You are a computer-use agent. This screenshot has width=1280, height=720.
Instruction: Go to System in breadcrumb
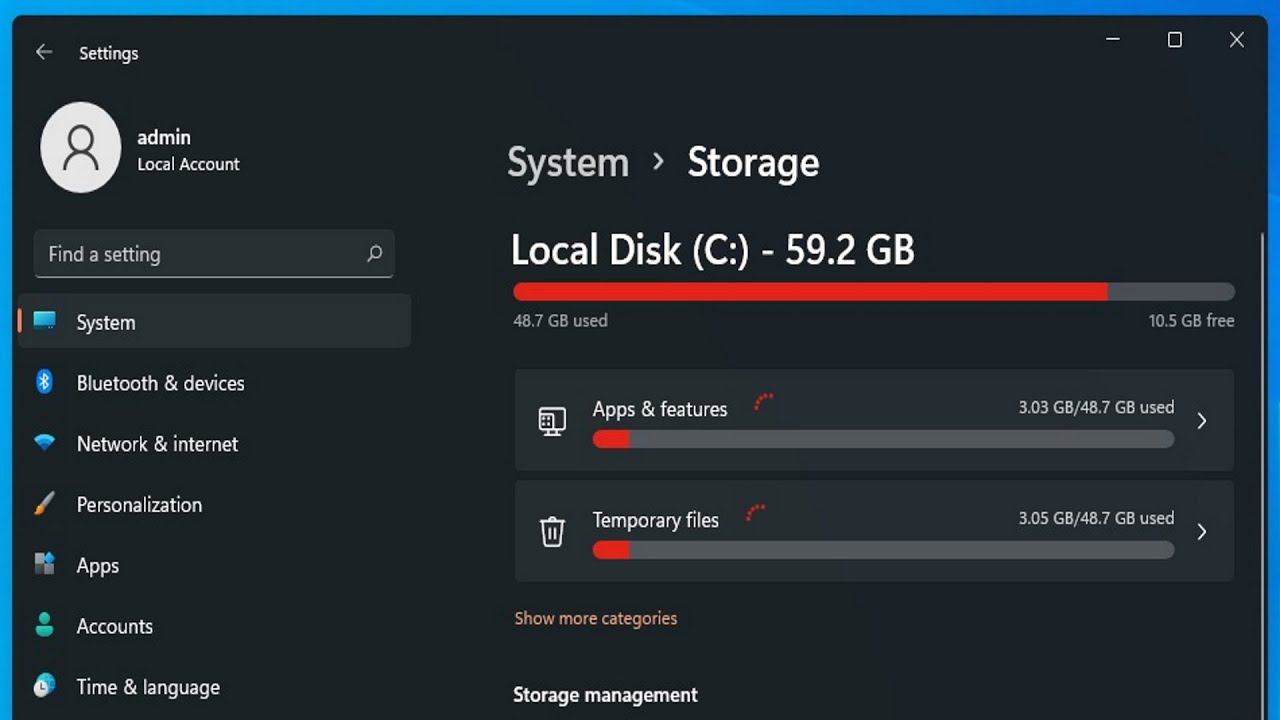pyautogui.click(x=568, y=163)
